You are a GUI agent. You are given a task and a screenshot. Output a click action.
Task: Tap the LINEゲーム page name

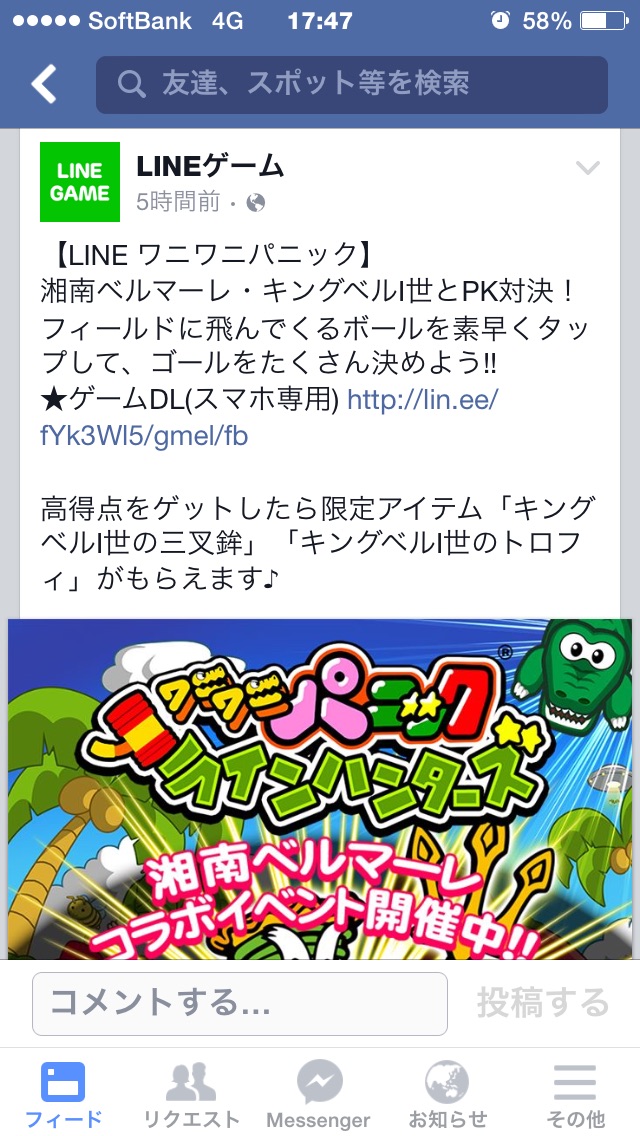(209, 167)
